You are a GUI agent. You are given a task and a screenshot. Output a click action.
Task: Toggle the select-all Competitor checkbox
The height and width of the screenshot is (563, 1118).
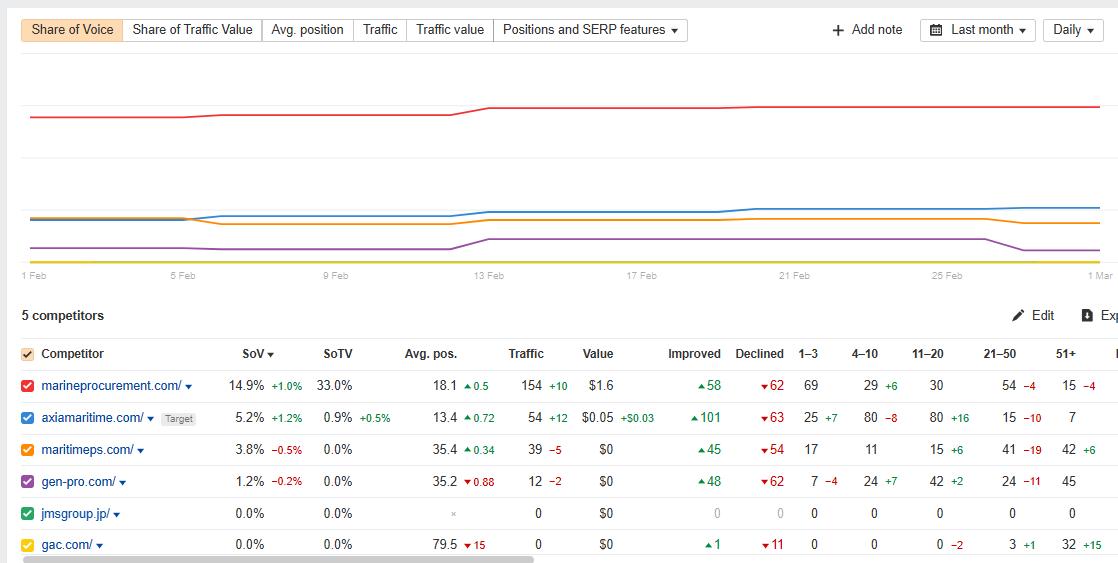tap(28, 354)
